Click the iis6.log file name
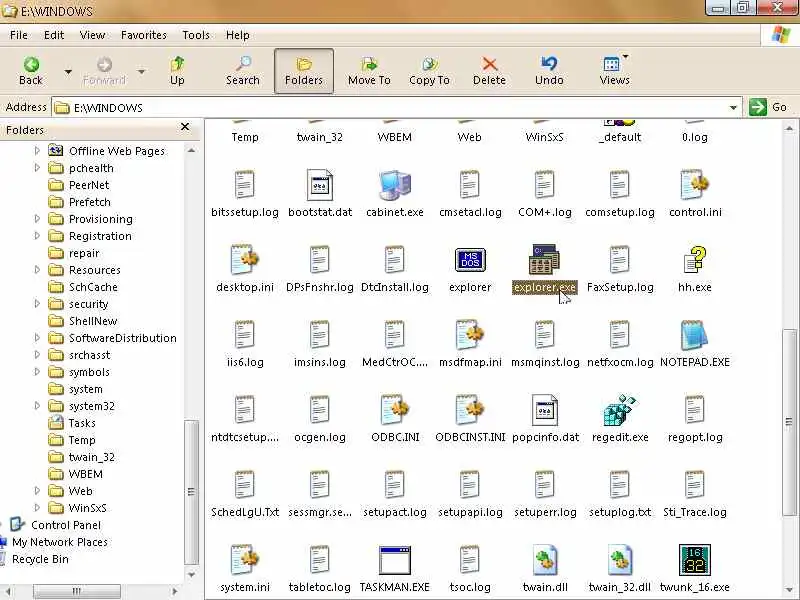Screen dimensions: 800x600 [245, 362]
